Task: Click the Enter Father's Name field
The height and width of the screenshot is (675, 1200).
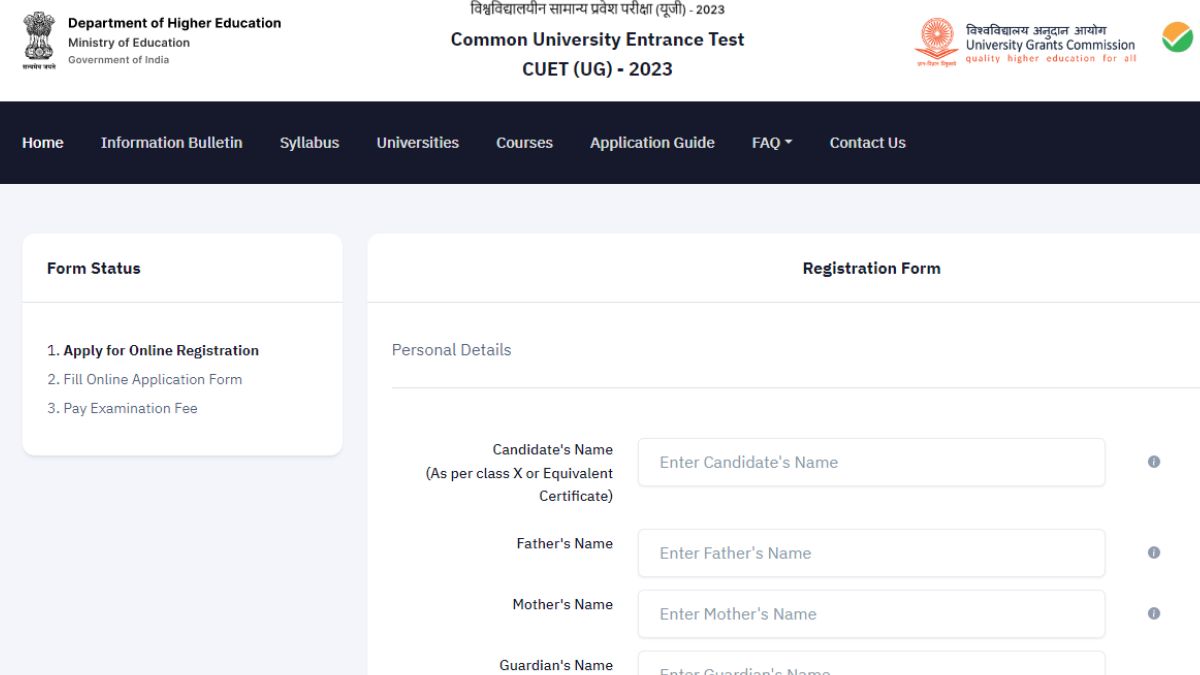Action: [871, 552]
